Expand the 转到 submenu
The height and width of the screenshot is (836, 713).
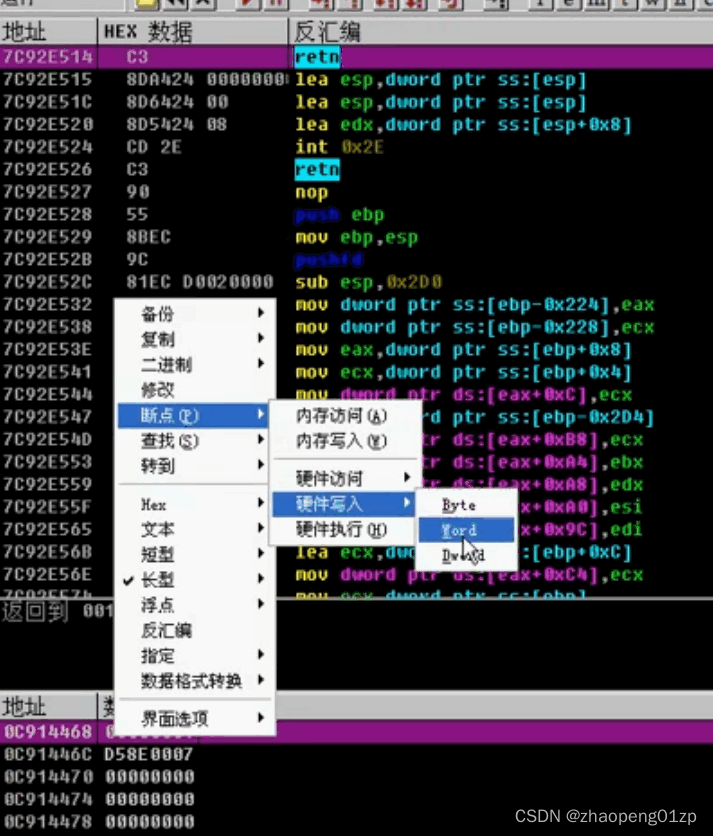[195, 466]
